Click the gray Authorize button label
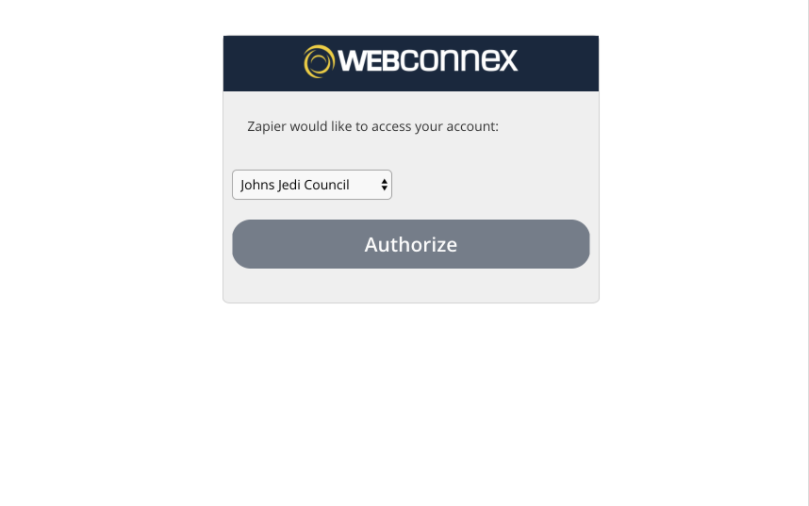809x506 pixels. 411,244
